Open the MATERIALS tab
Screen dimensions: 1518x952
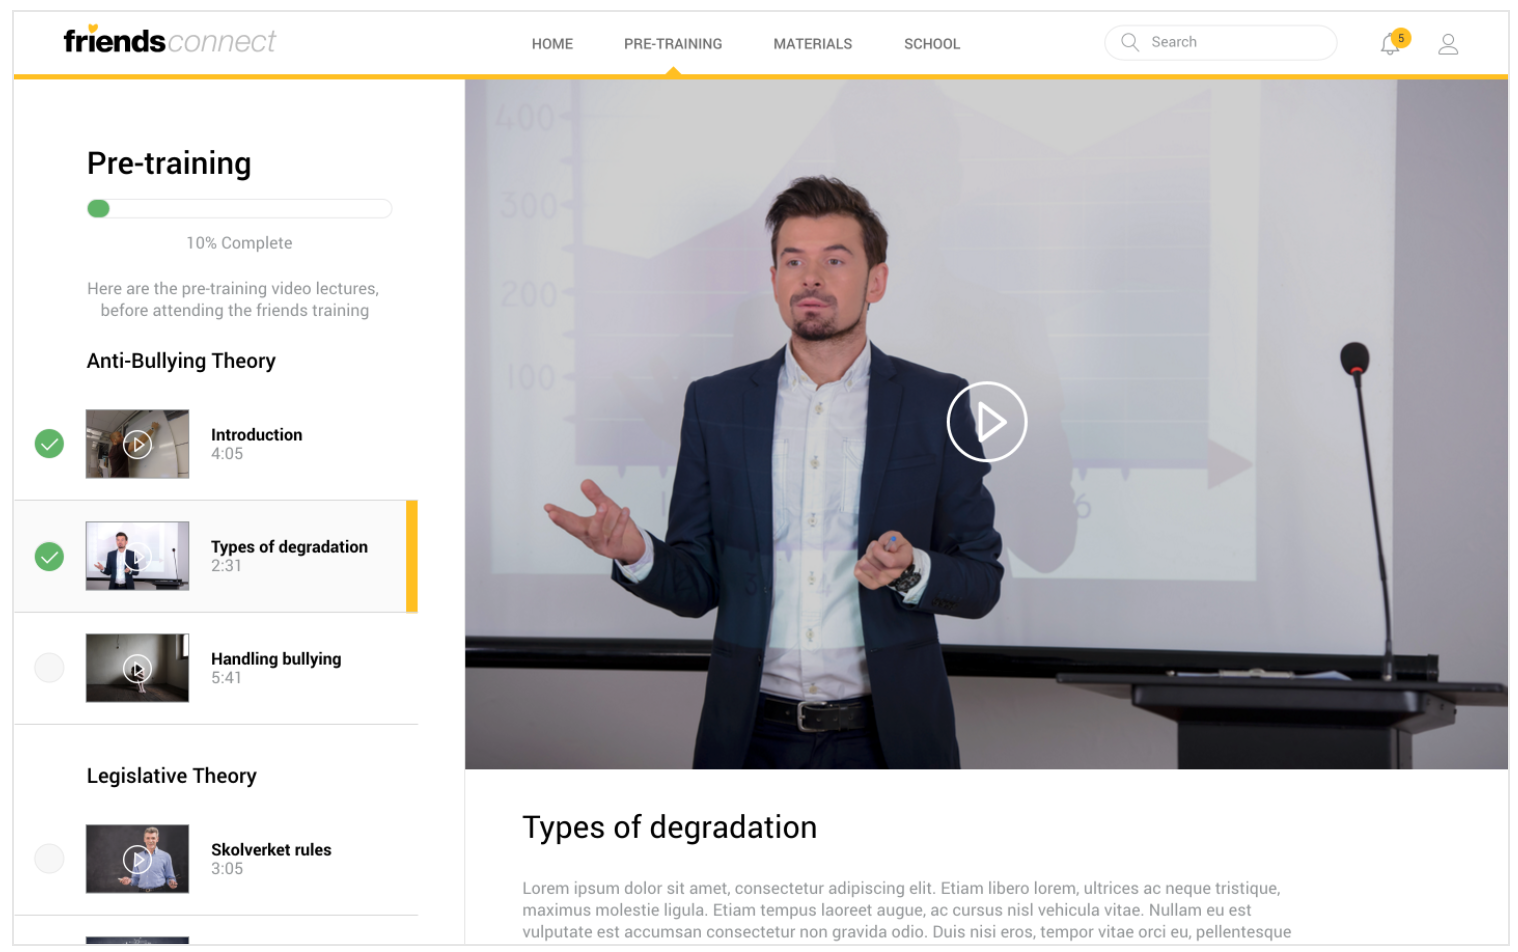click(x=812, y=44)
